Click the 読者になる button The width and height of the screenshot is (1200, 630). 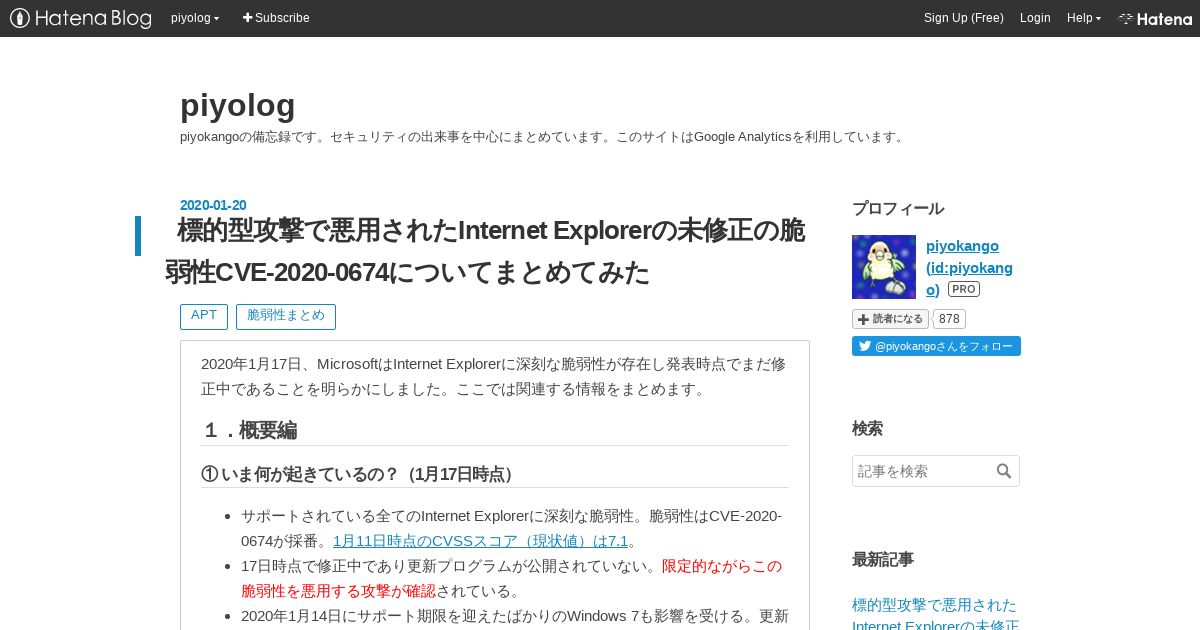click(890, 319)
